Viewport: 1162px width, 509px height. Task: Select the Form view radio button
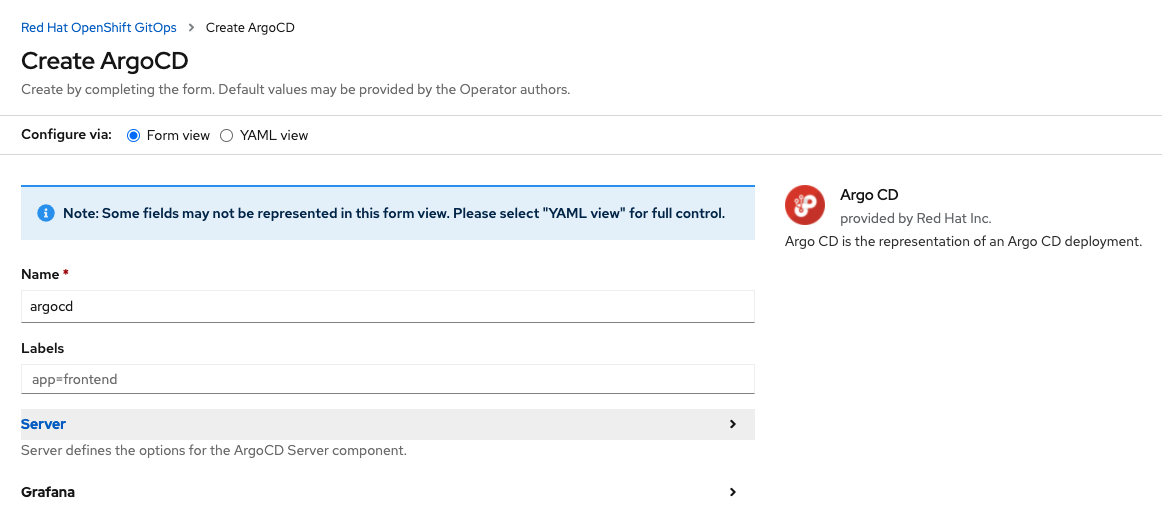(133, 135)
